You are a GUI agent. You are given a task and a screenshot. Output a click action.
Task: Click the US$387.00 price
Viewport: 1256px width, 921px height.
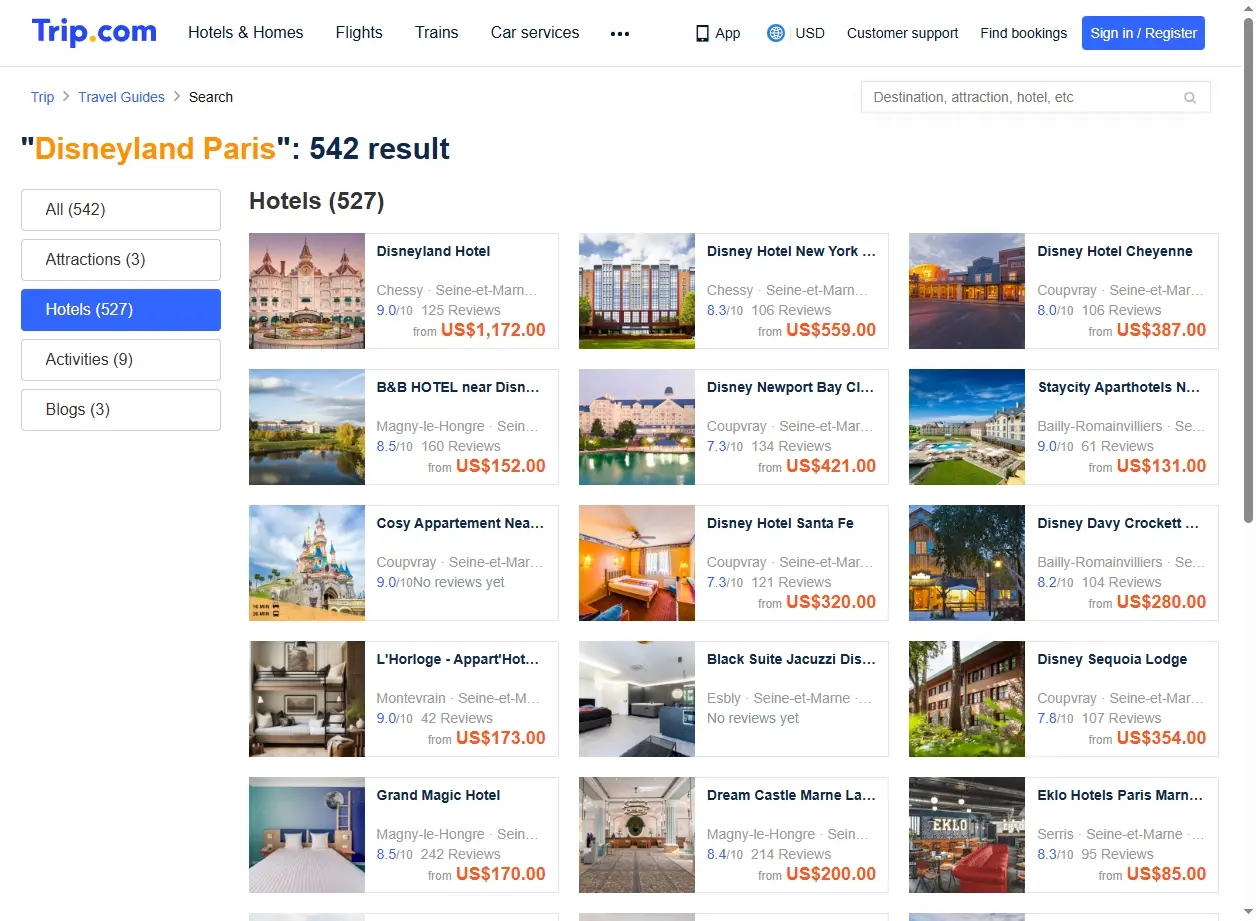click(x=1161, y=330)
